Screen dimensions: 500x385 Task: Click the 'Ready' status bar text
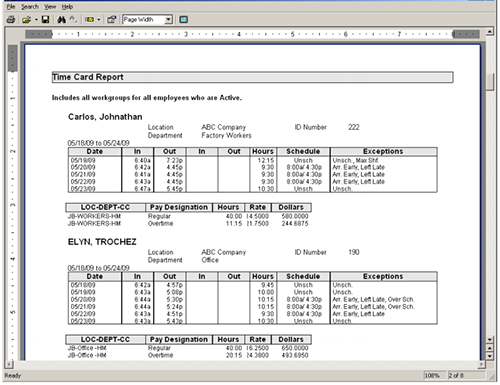13,376
